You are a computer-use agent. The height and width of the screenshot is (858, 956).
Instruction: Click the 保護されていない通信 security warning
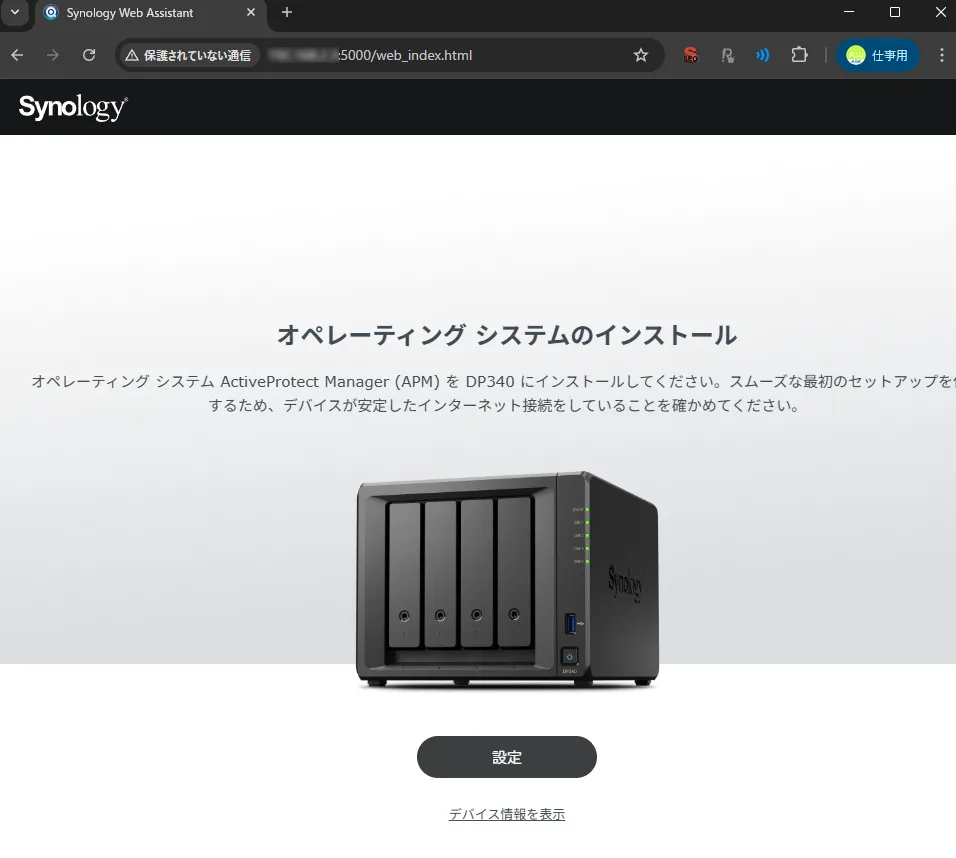(x=188, y=55)
